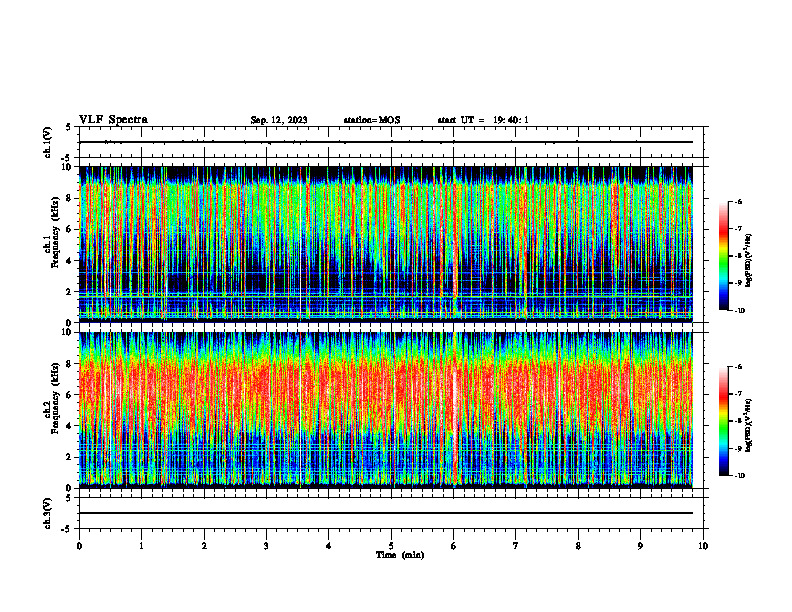Click the ch.1 spectrogram color scale bar
Image resolution: width=792 pixels, height=612 pixels.
coord(724,256)
